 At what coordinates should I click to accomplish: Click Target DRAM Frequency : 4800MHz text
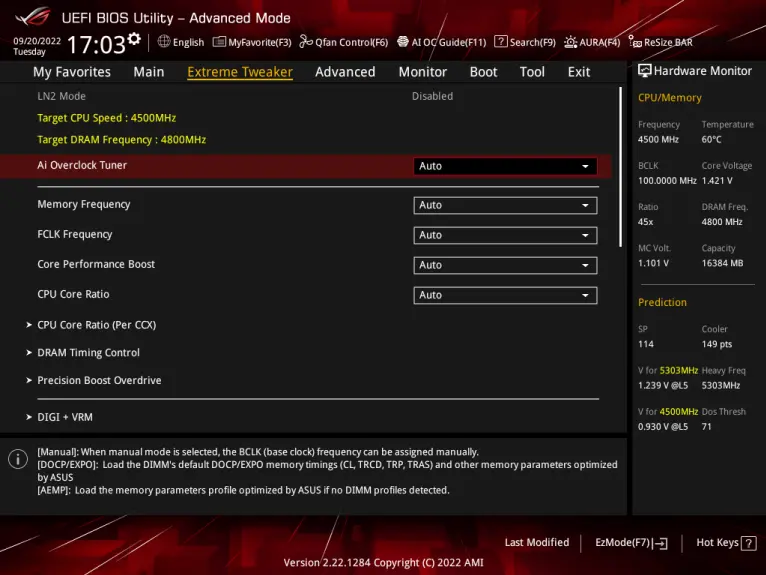tap(122, 140)
